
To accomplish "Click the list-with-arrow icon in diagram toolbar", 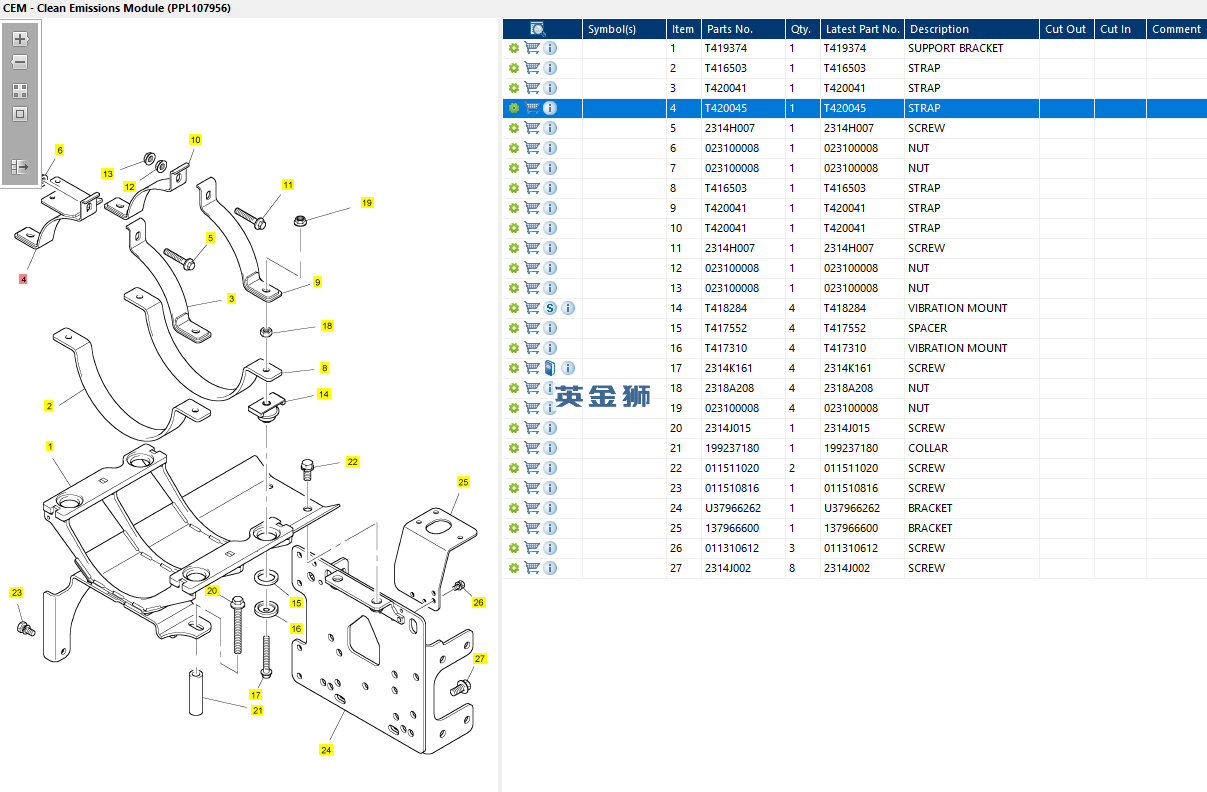I will [19, 167].
